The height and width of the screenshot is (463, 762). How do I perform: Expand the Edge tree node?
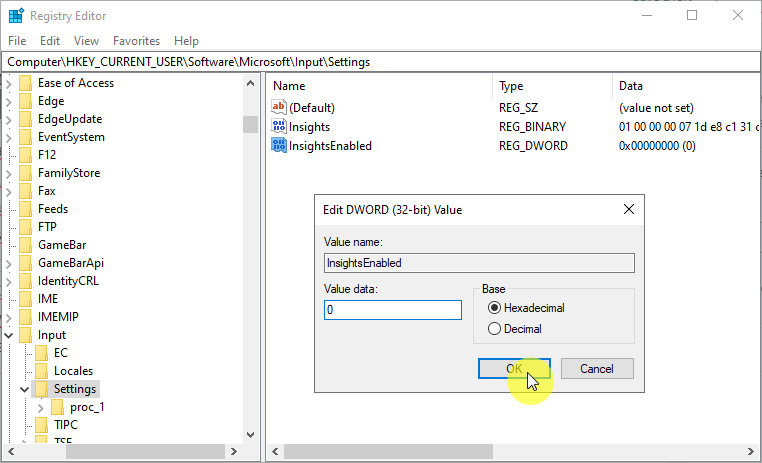click(9, 101)
